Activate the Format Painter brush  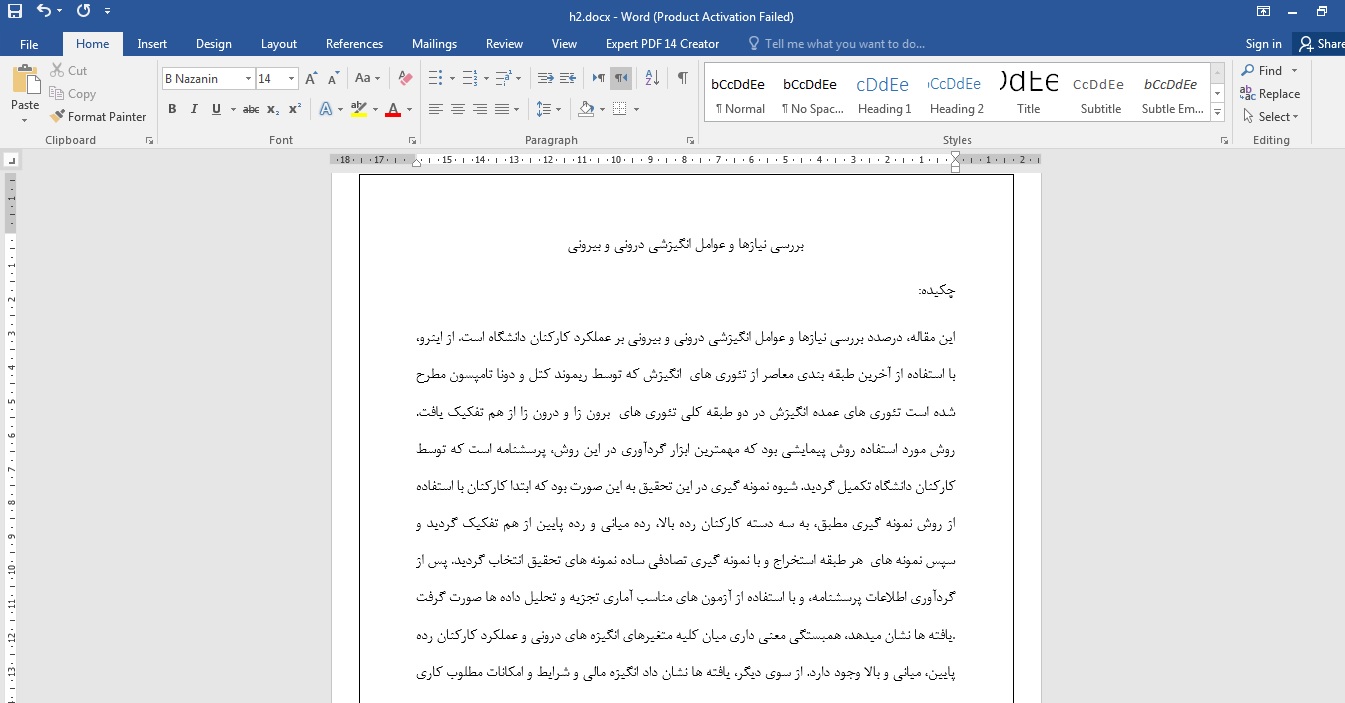[x=98, y=117]
